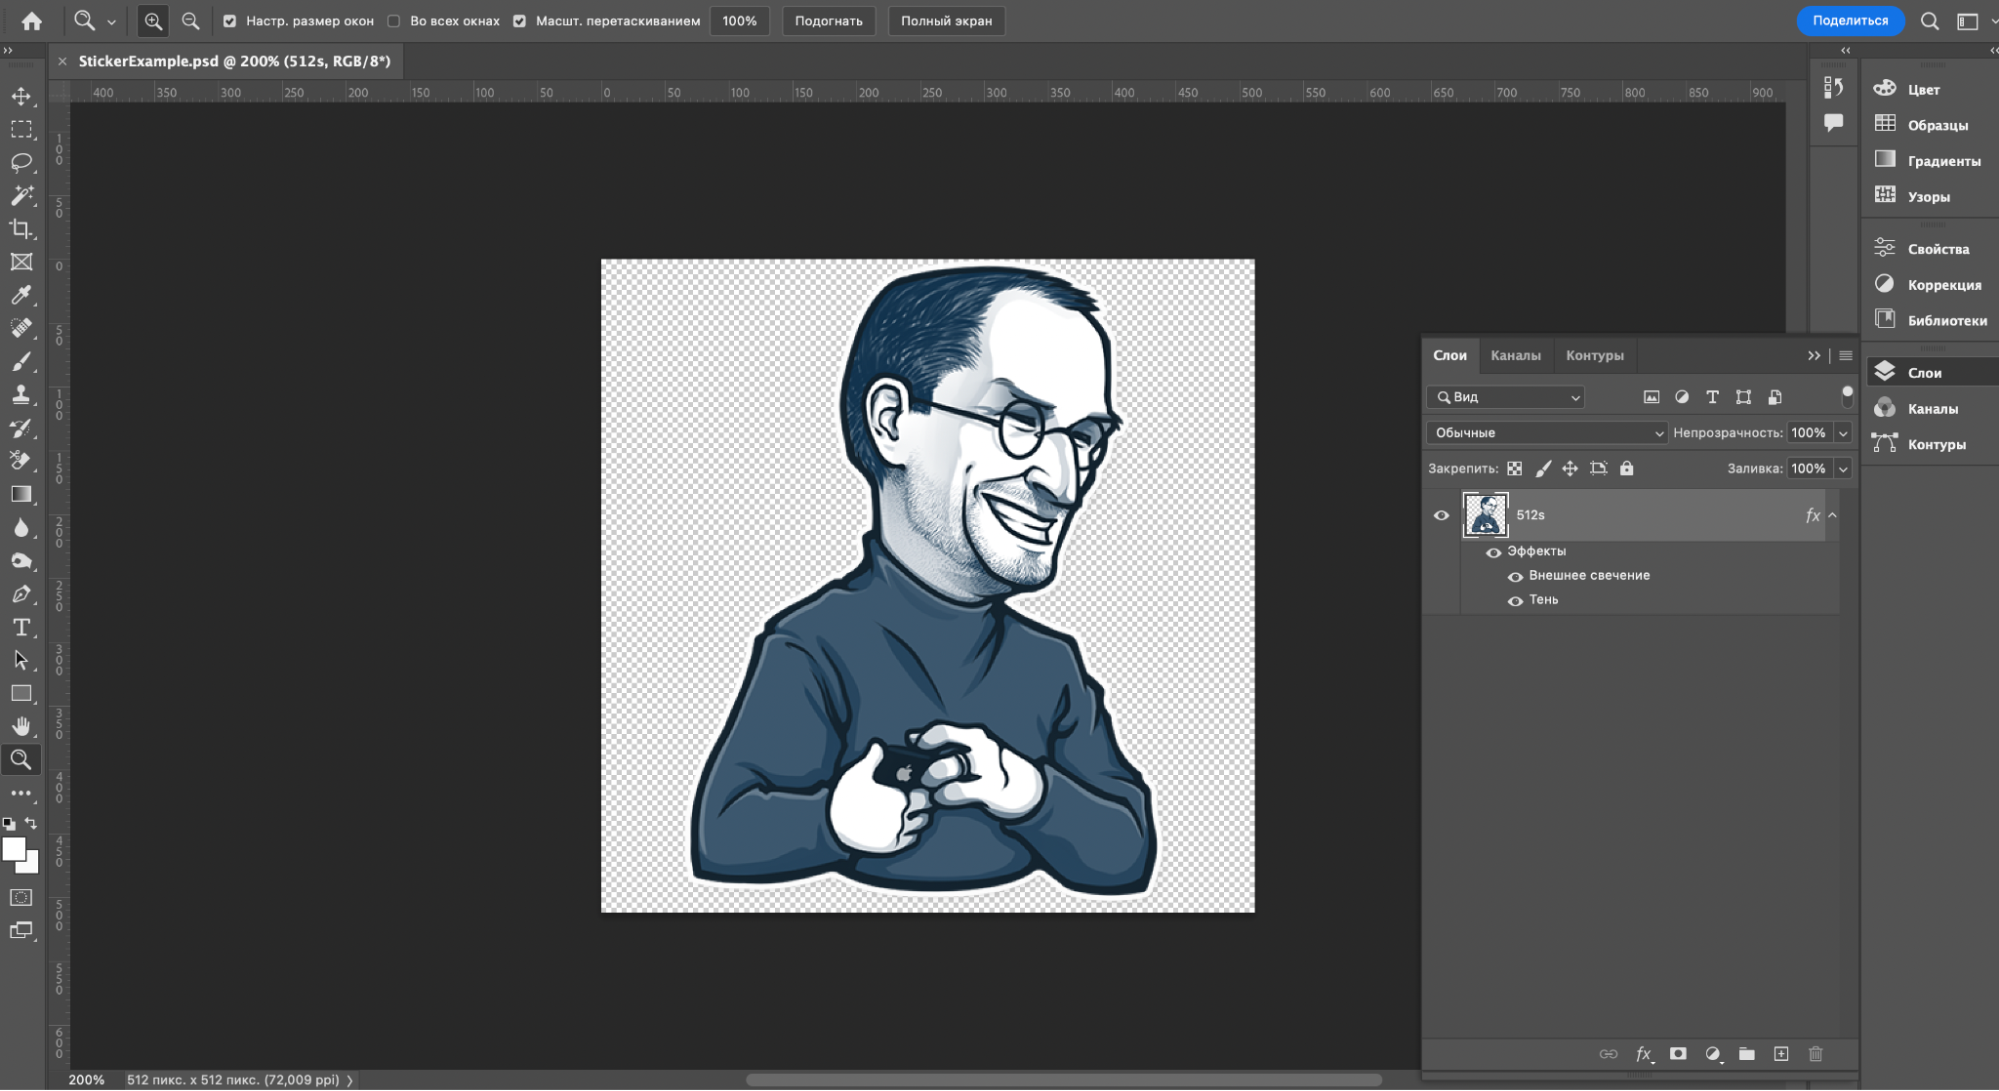The width and height of the screenshot is (1999, 1091).
Task: Select the Move tool
Action: [x=21, y=96]
